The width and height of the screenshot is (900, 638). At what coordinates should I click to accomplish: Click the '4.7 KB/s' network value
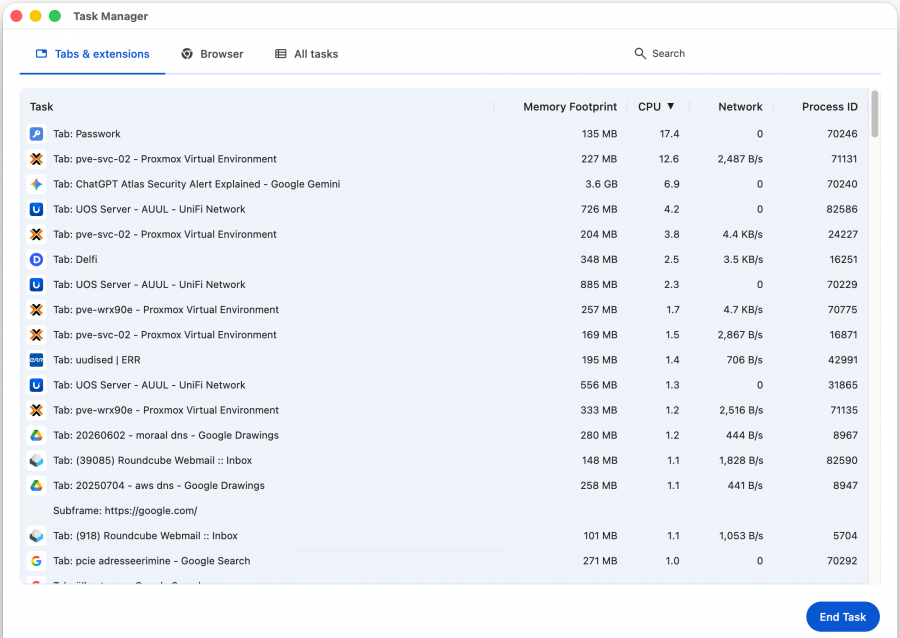(x=743, y=310)
